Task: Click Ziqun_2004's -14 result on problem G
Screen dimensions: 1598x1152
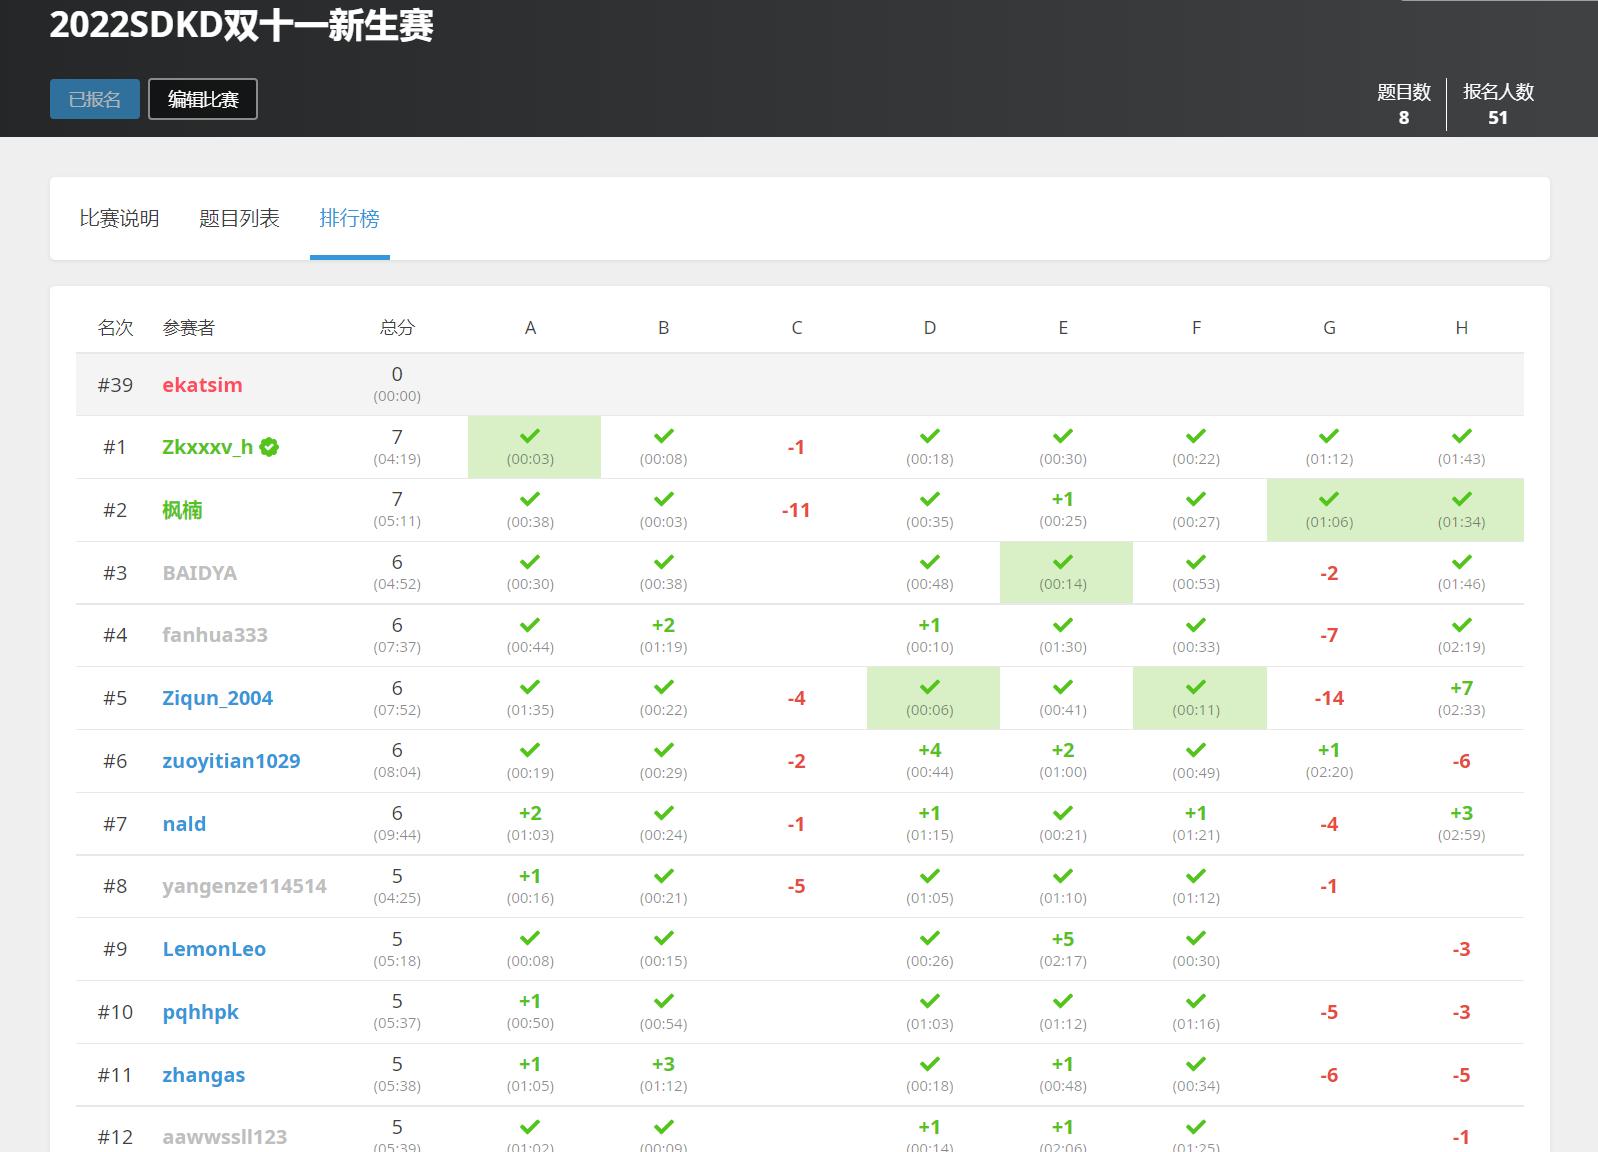Action: point(1328,698)
